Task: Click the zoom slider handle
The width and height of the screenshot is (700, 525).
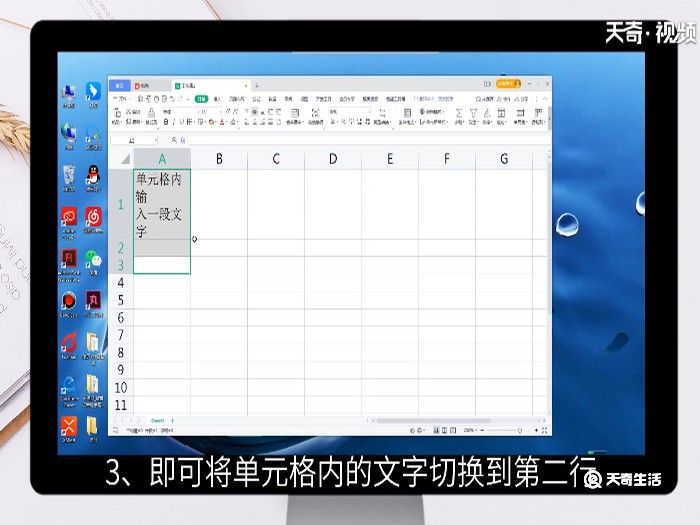Action: tap(520, 430)
